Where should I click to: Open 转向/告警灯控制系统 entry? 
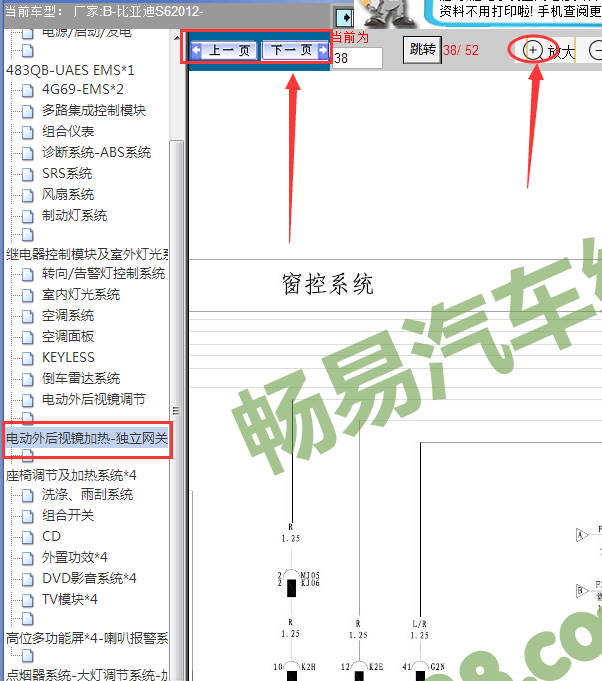click(103, 273)
